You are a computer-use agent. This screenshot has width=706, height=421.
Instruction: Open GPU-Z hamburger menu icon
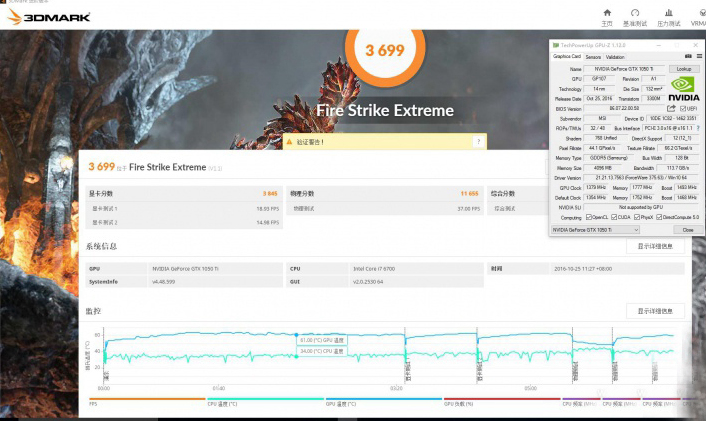click(699, 56)
